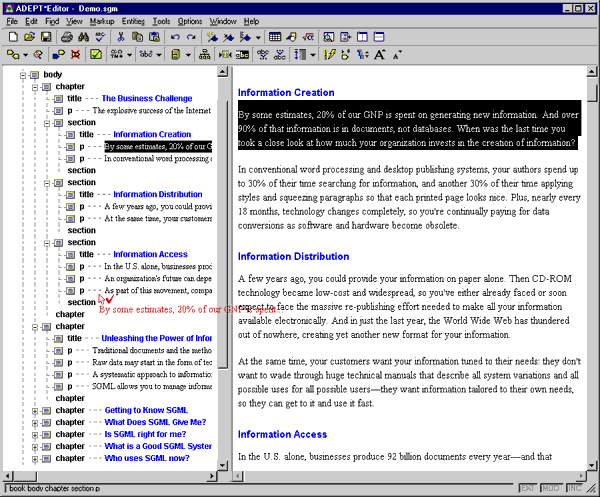Viewport: 600px width, 497px height.
Task: Collapse the section with Information Creation title
Action: [x=47, y=123]
